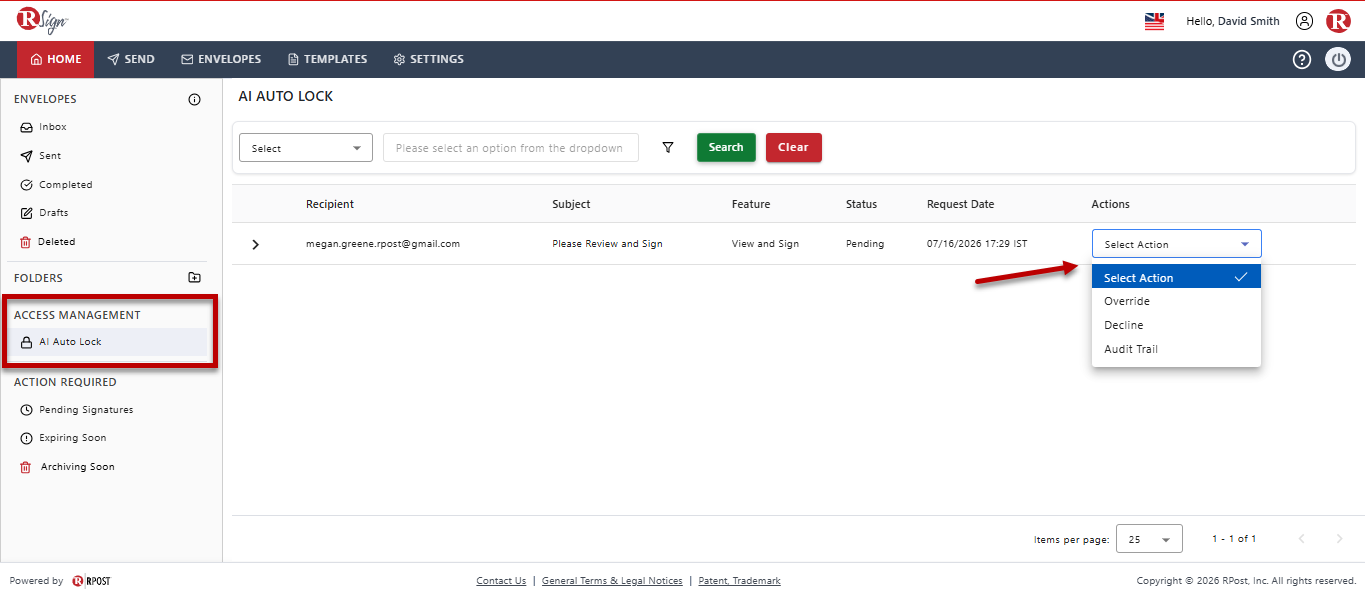Expand the megan.greene row chevron

[x=255, y=244]
